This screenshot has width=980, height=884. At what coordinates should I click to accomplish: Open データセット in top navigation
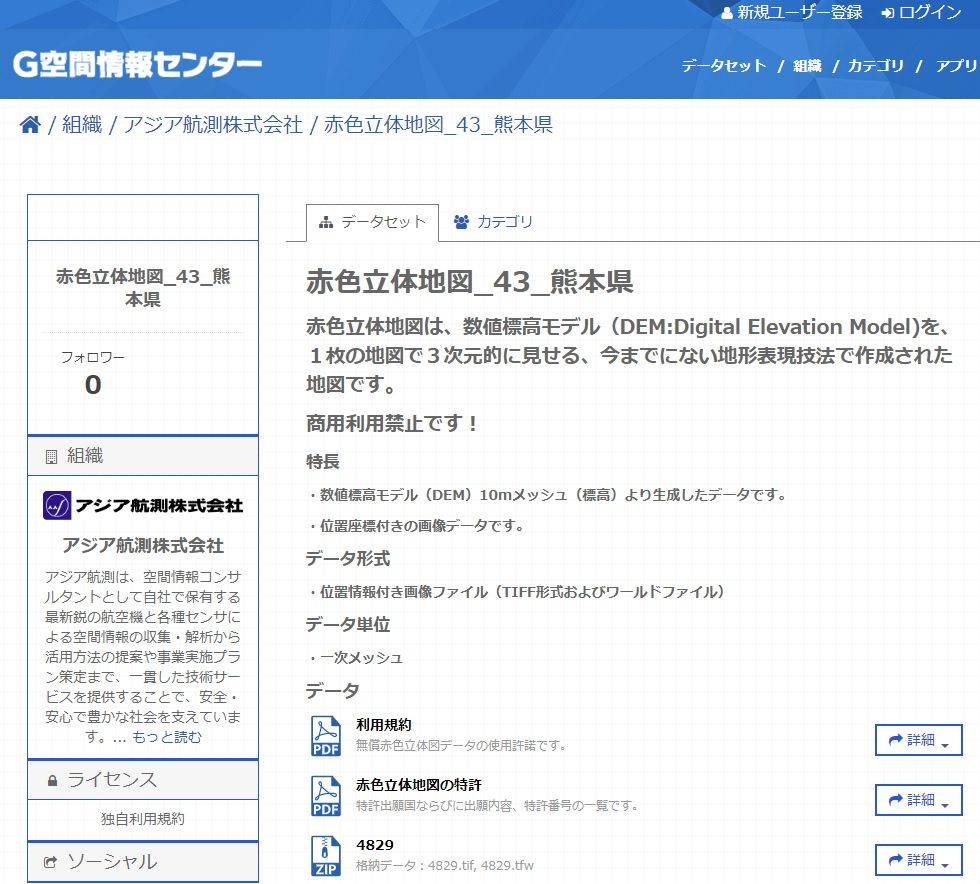coord(723,66)
